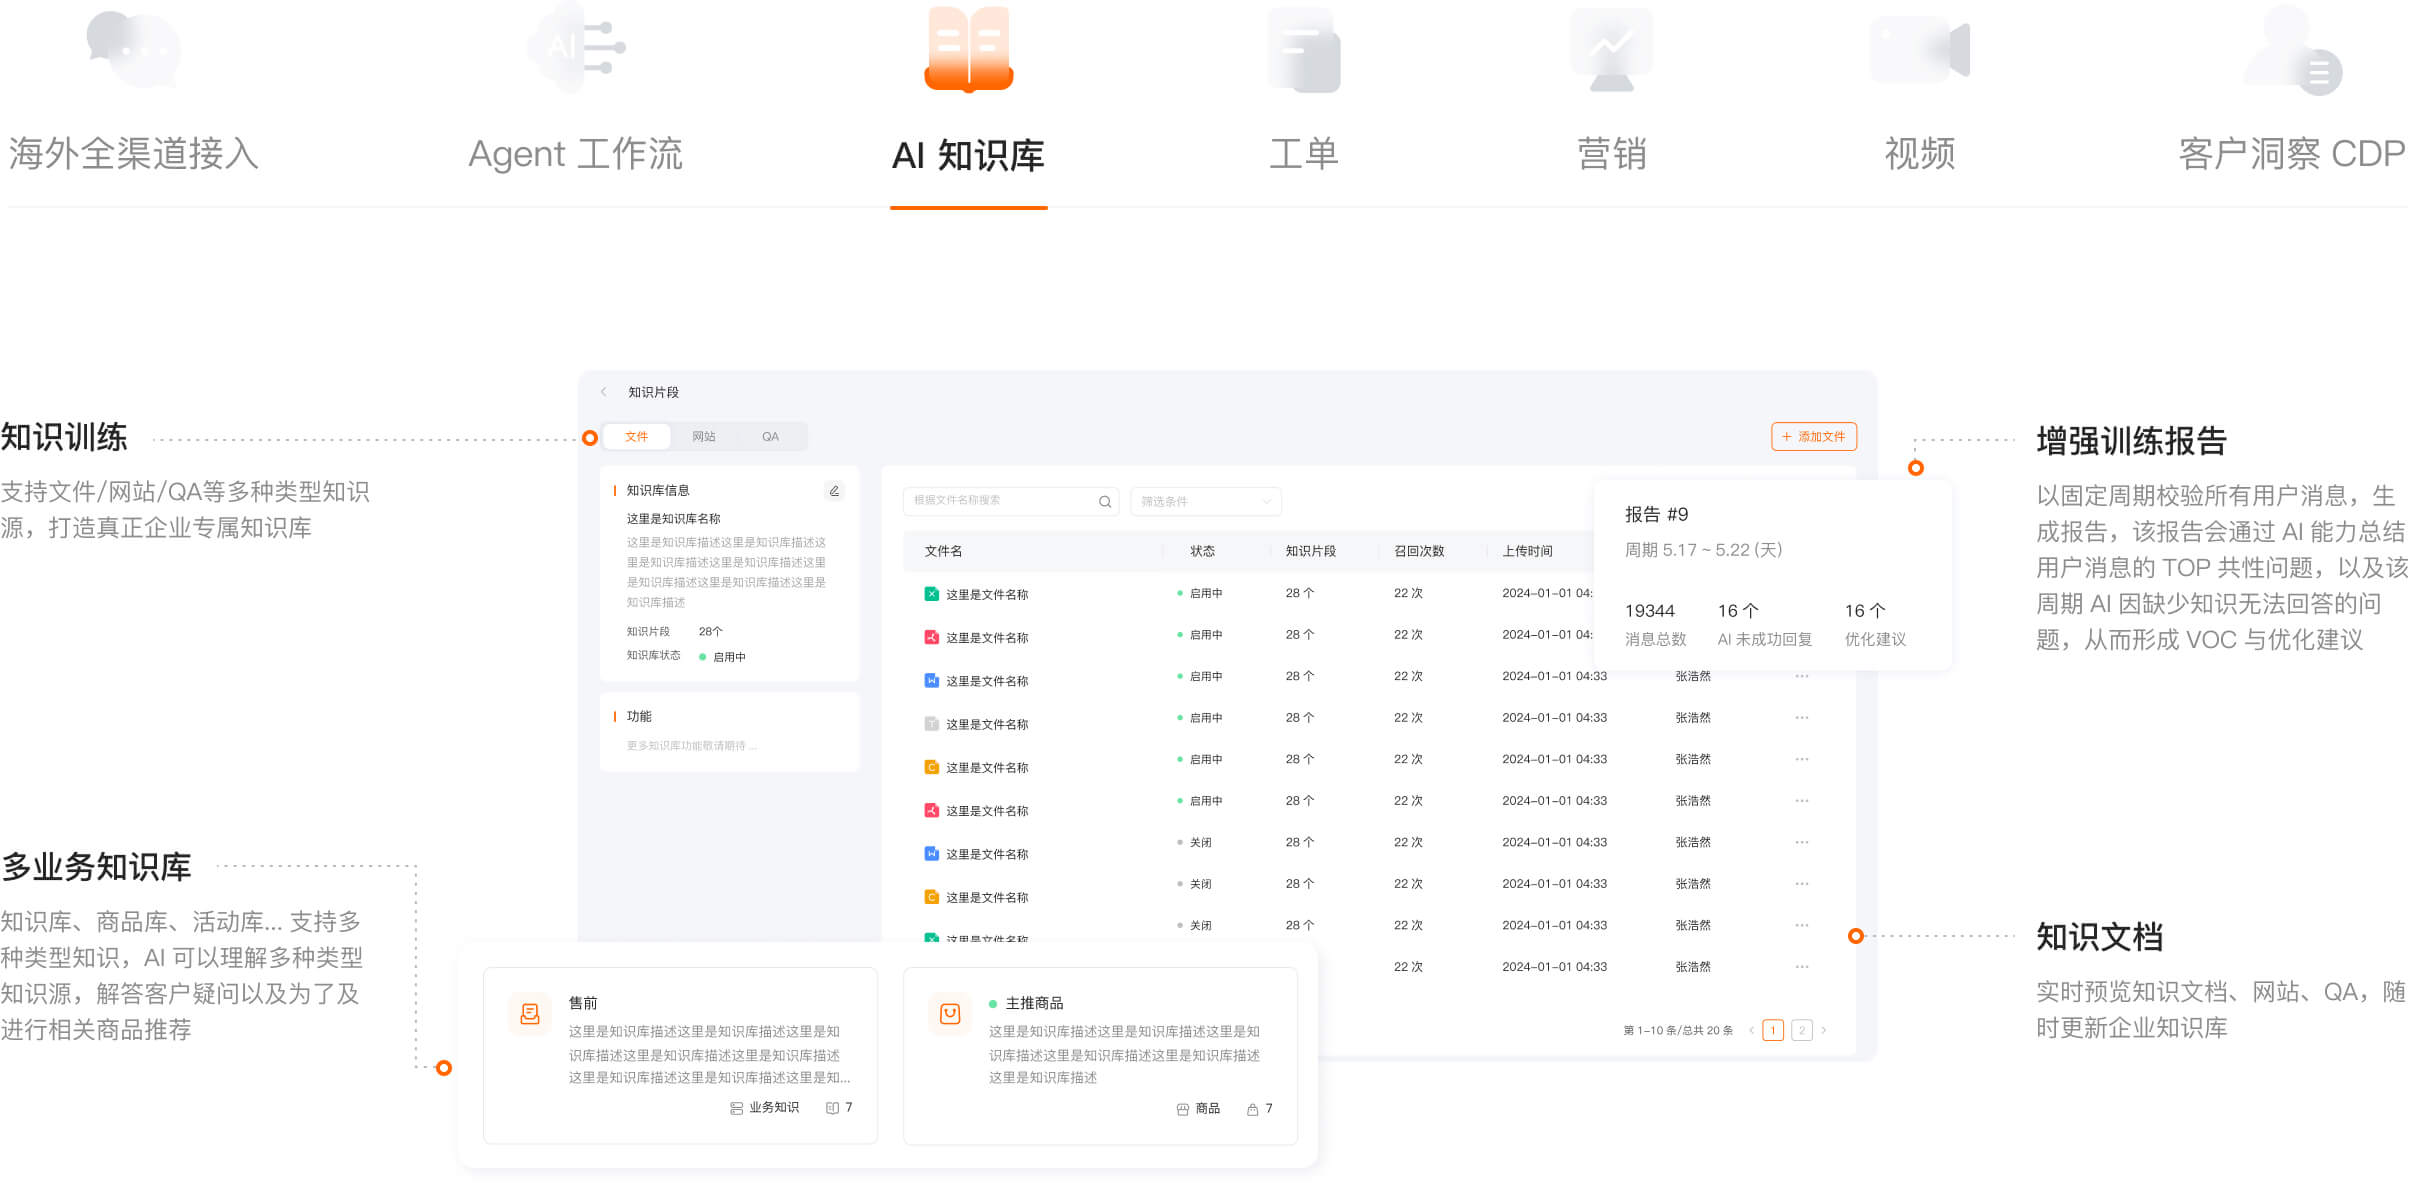Click the 优化建议 count
2416x1188 pixels.
[x=1865, y=611]
